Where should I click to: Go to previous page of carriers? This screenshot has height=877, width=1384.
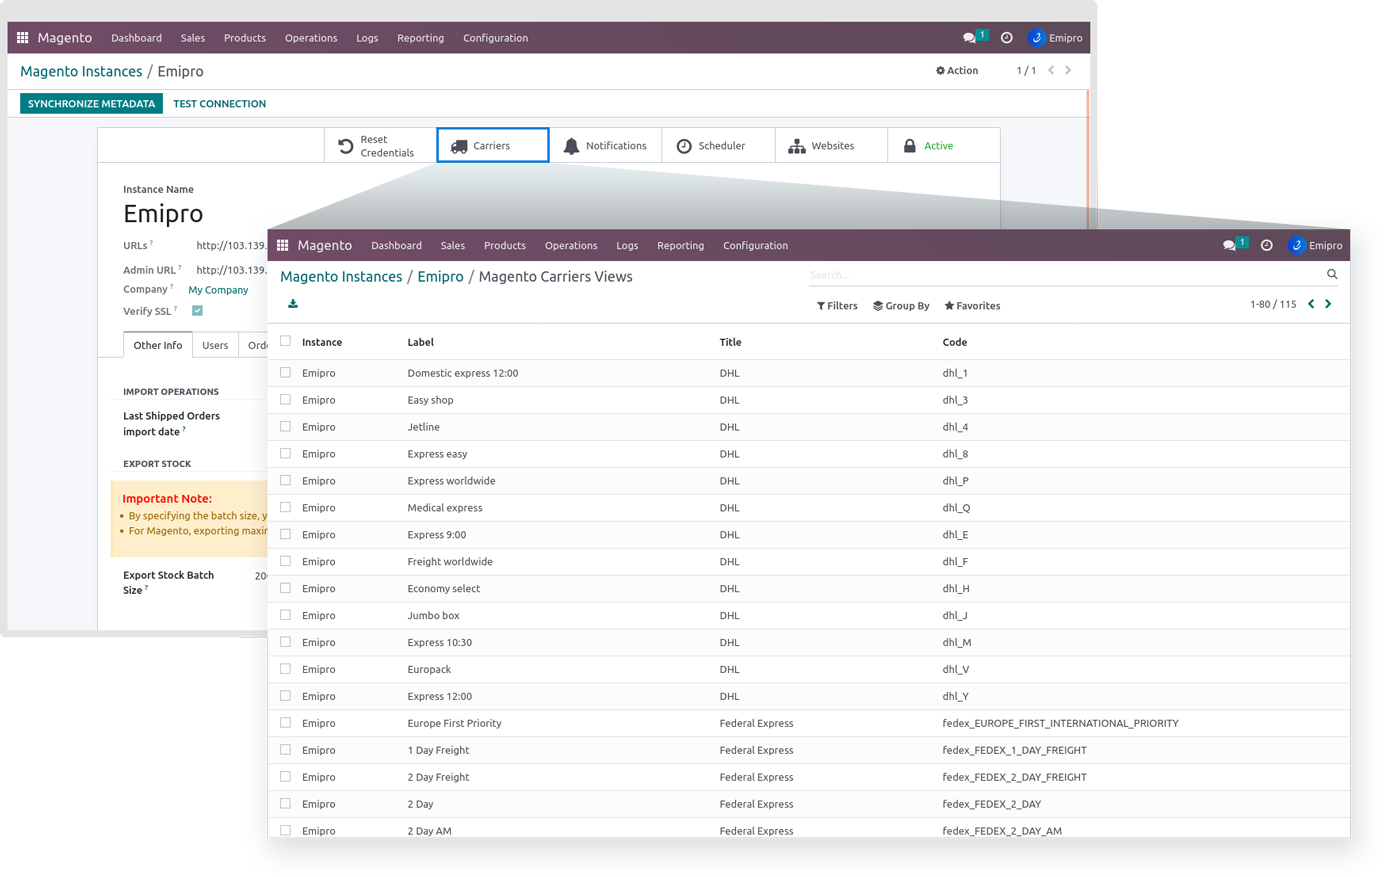coord(1311,304)
